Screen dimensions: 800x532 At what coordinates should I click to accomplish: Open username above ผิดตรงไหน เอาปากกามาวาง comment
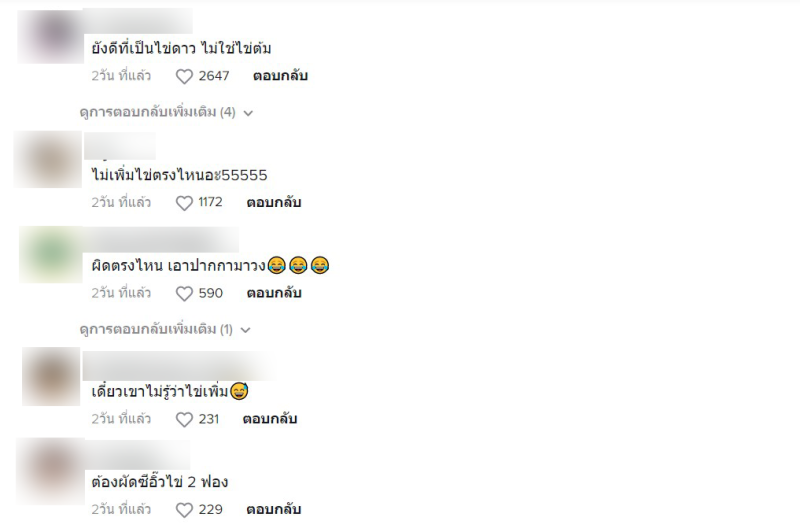(161, 240)
